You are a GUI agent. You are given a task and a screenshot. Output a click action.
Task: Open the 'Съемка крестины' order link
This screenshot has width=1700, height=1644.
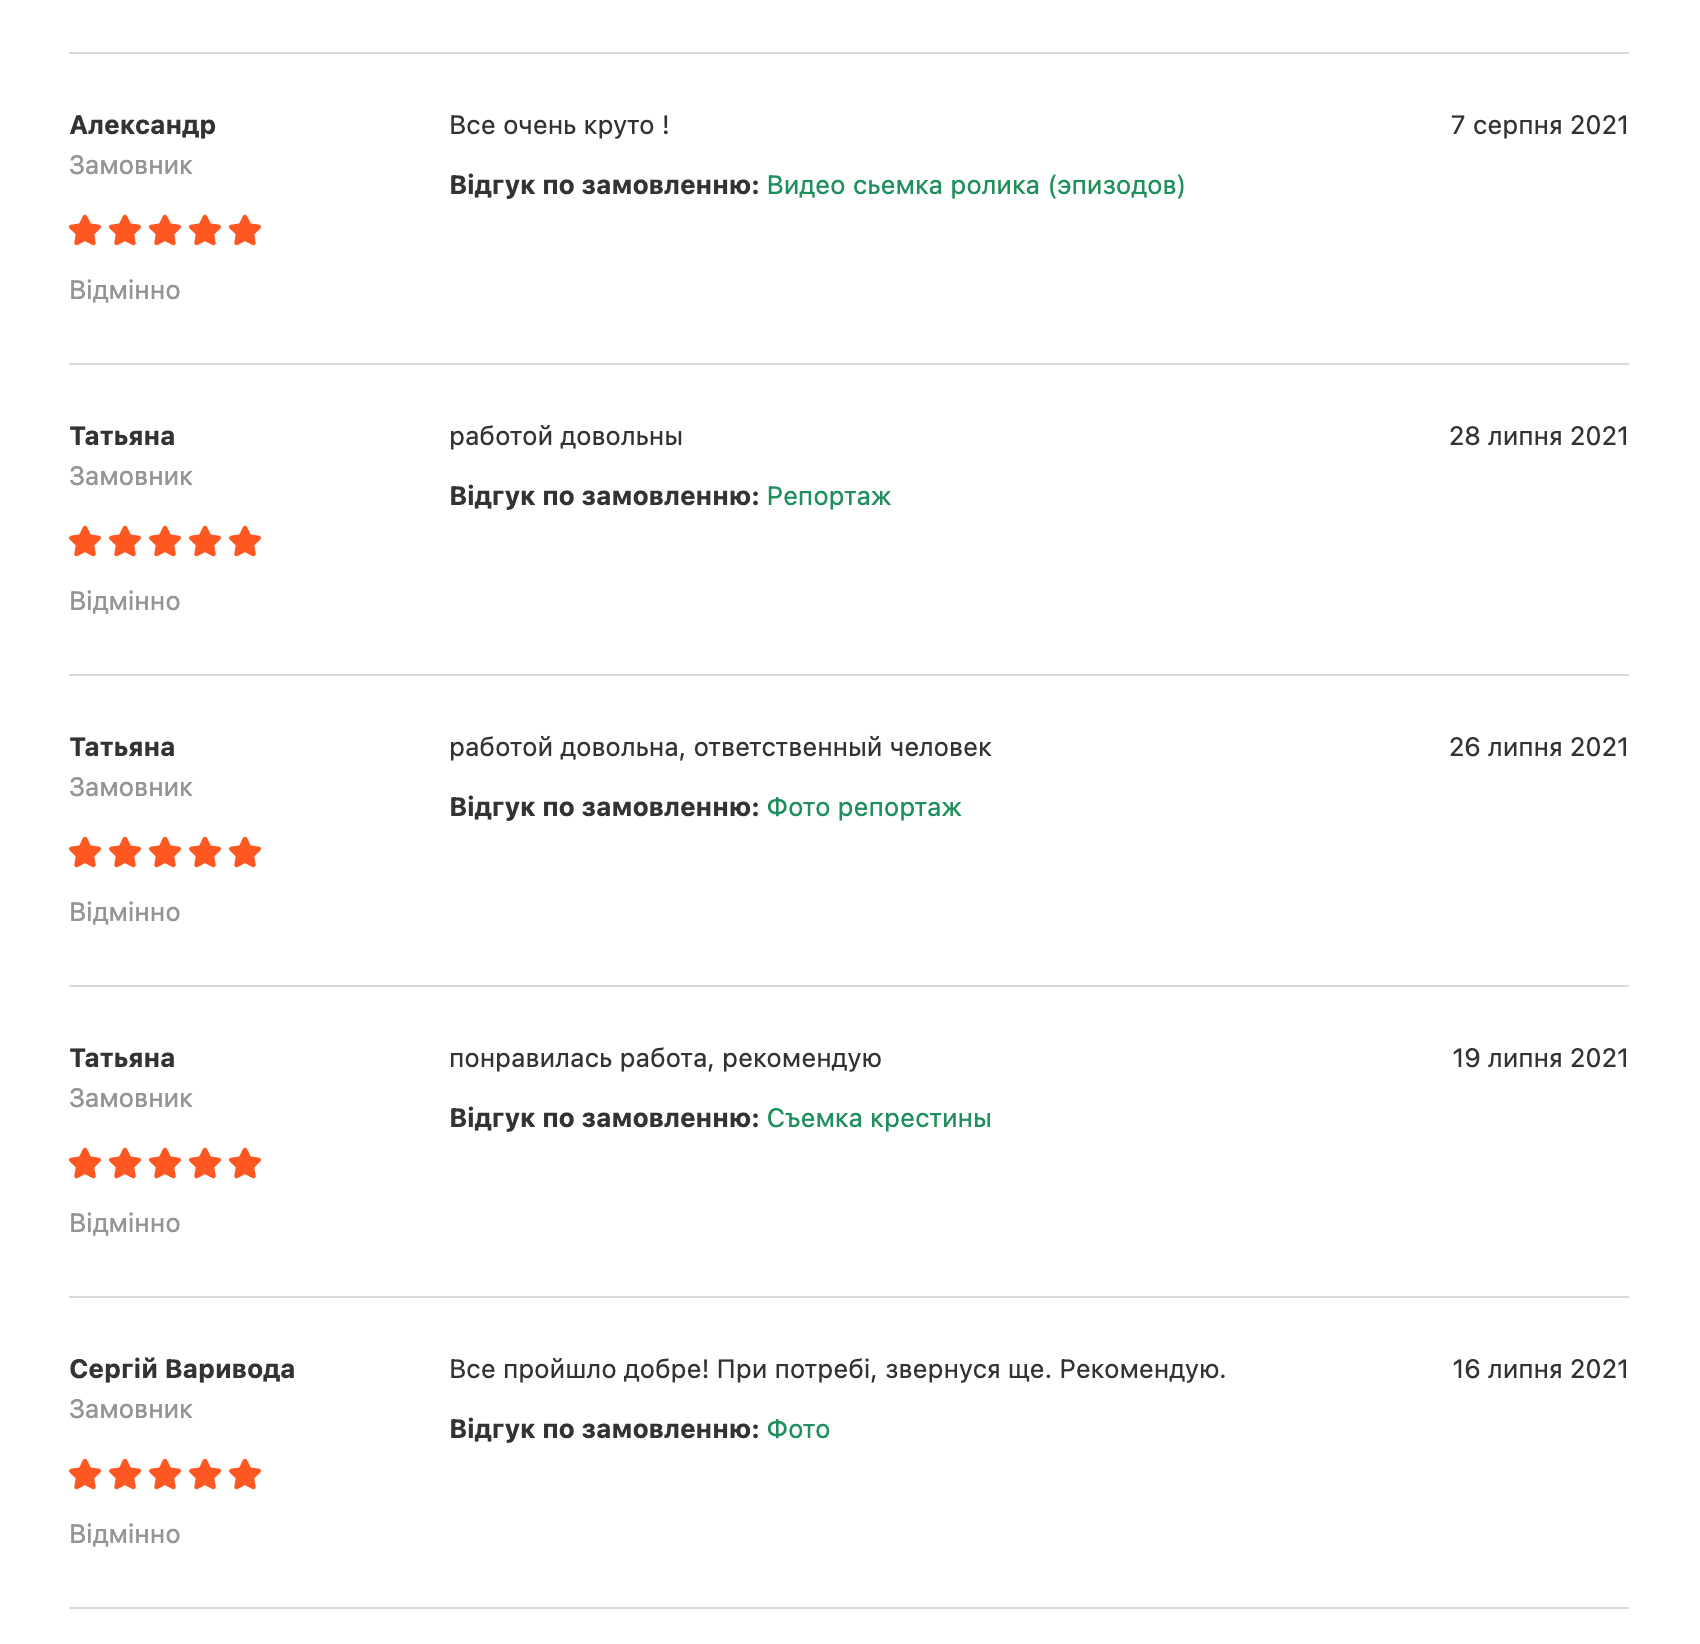coord(879,1119)
